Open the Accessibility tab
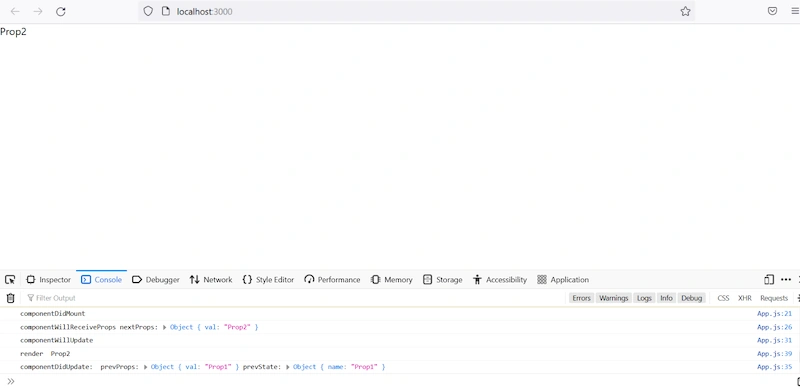The width and height of the screenshot is (800, 389). tap(499, 280)
